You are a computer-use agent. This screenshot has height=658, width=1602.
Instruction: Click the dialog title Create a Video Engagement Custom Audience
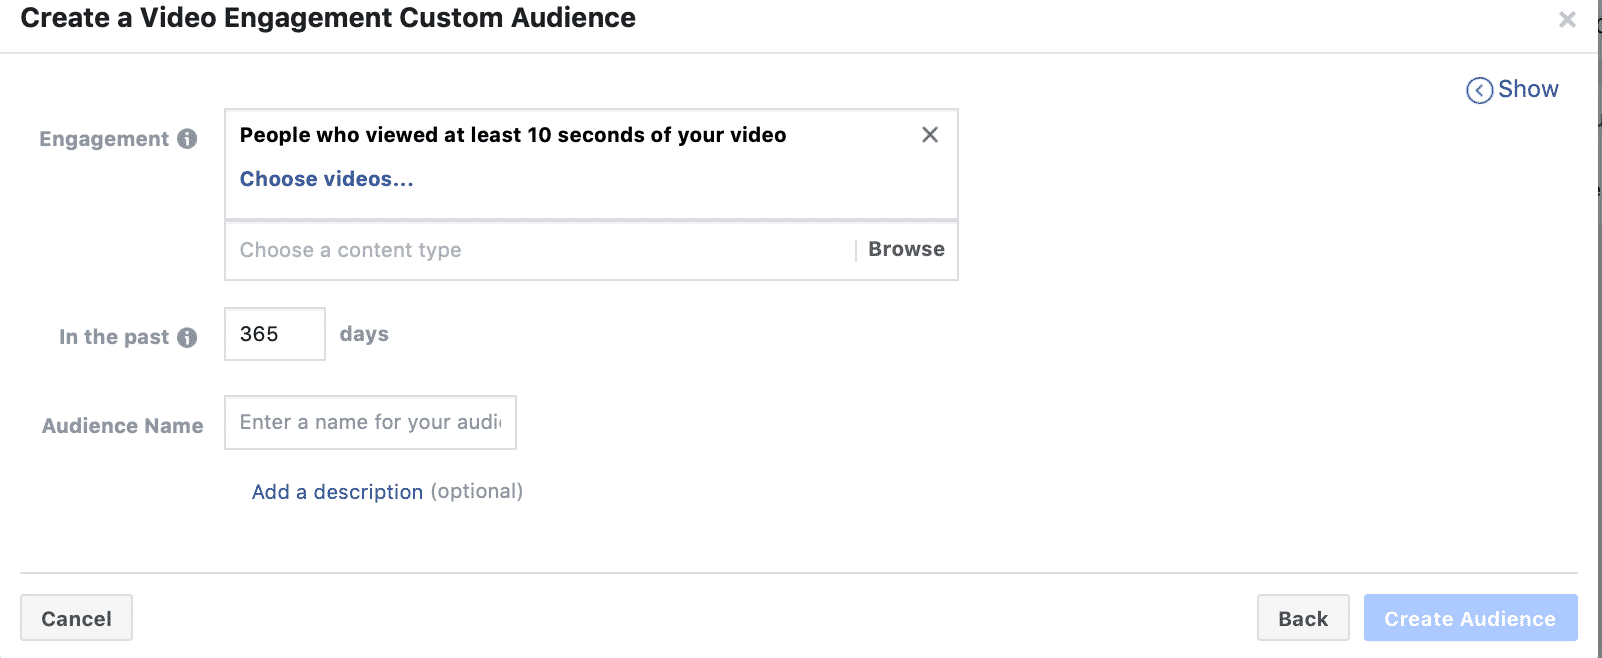click(328, 18)
